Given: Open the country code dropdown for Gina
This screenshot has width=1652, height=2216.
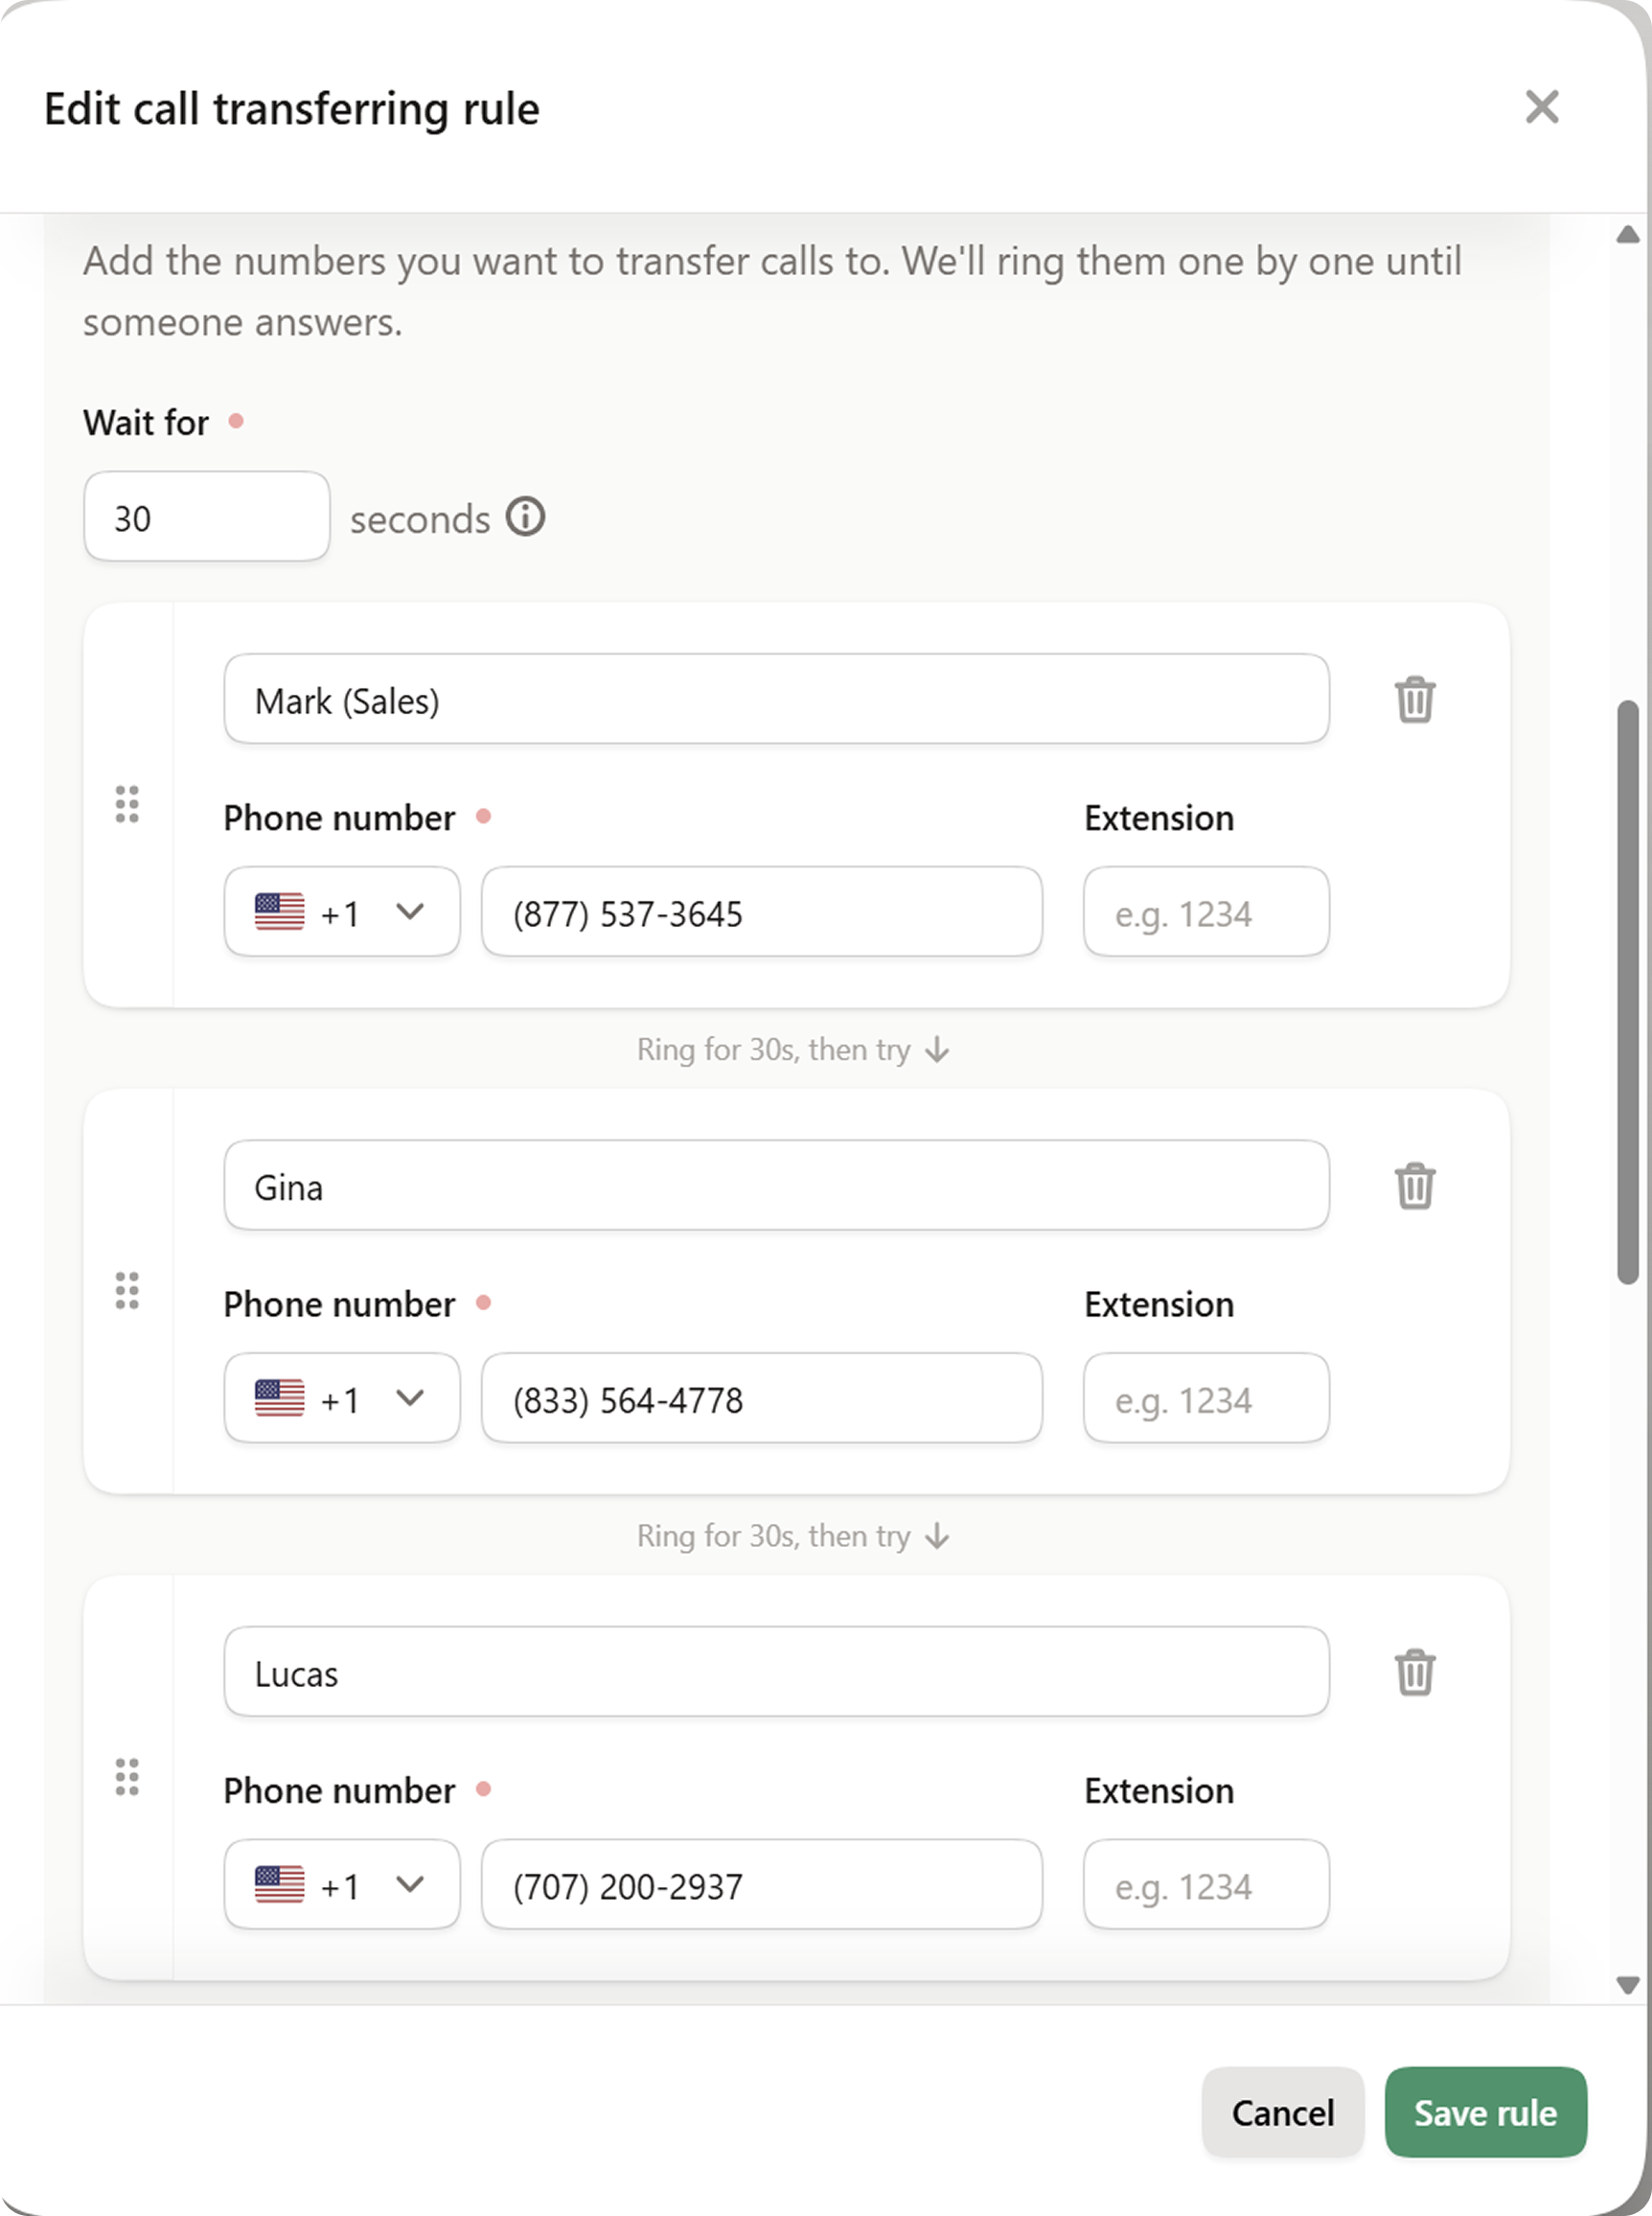Looking at the screenshot, I should tap(412, 1398).
